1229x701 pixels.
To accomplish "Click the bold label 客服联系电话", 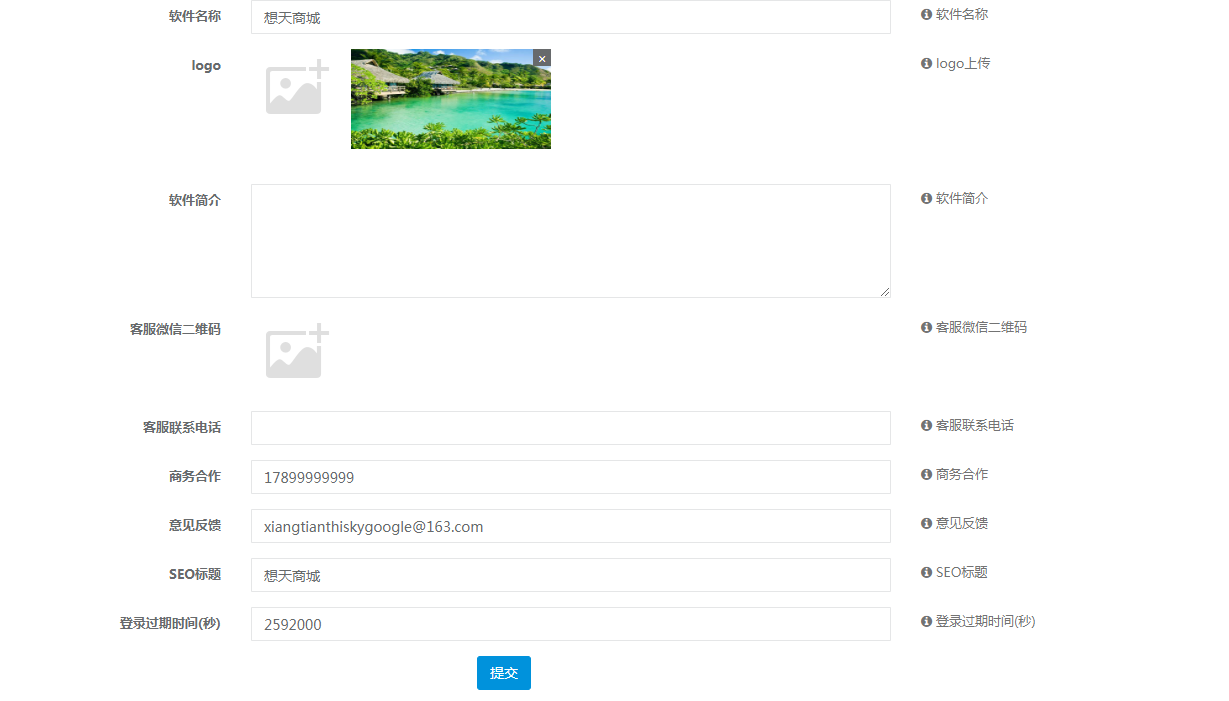I will click(x=182, y=428).
